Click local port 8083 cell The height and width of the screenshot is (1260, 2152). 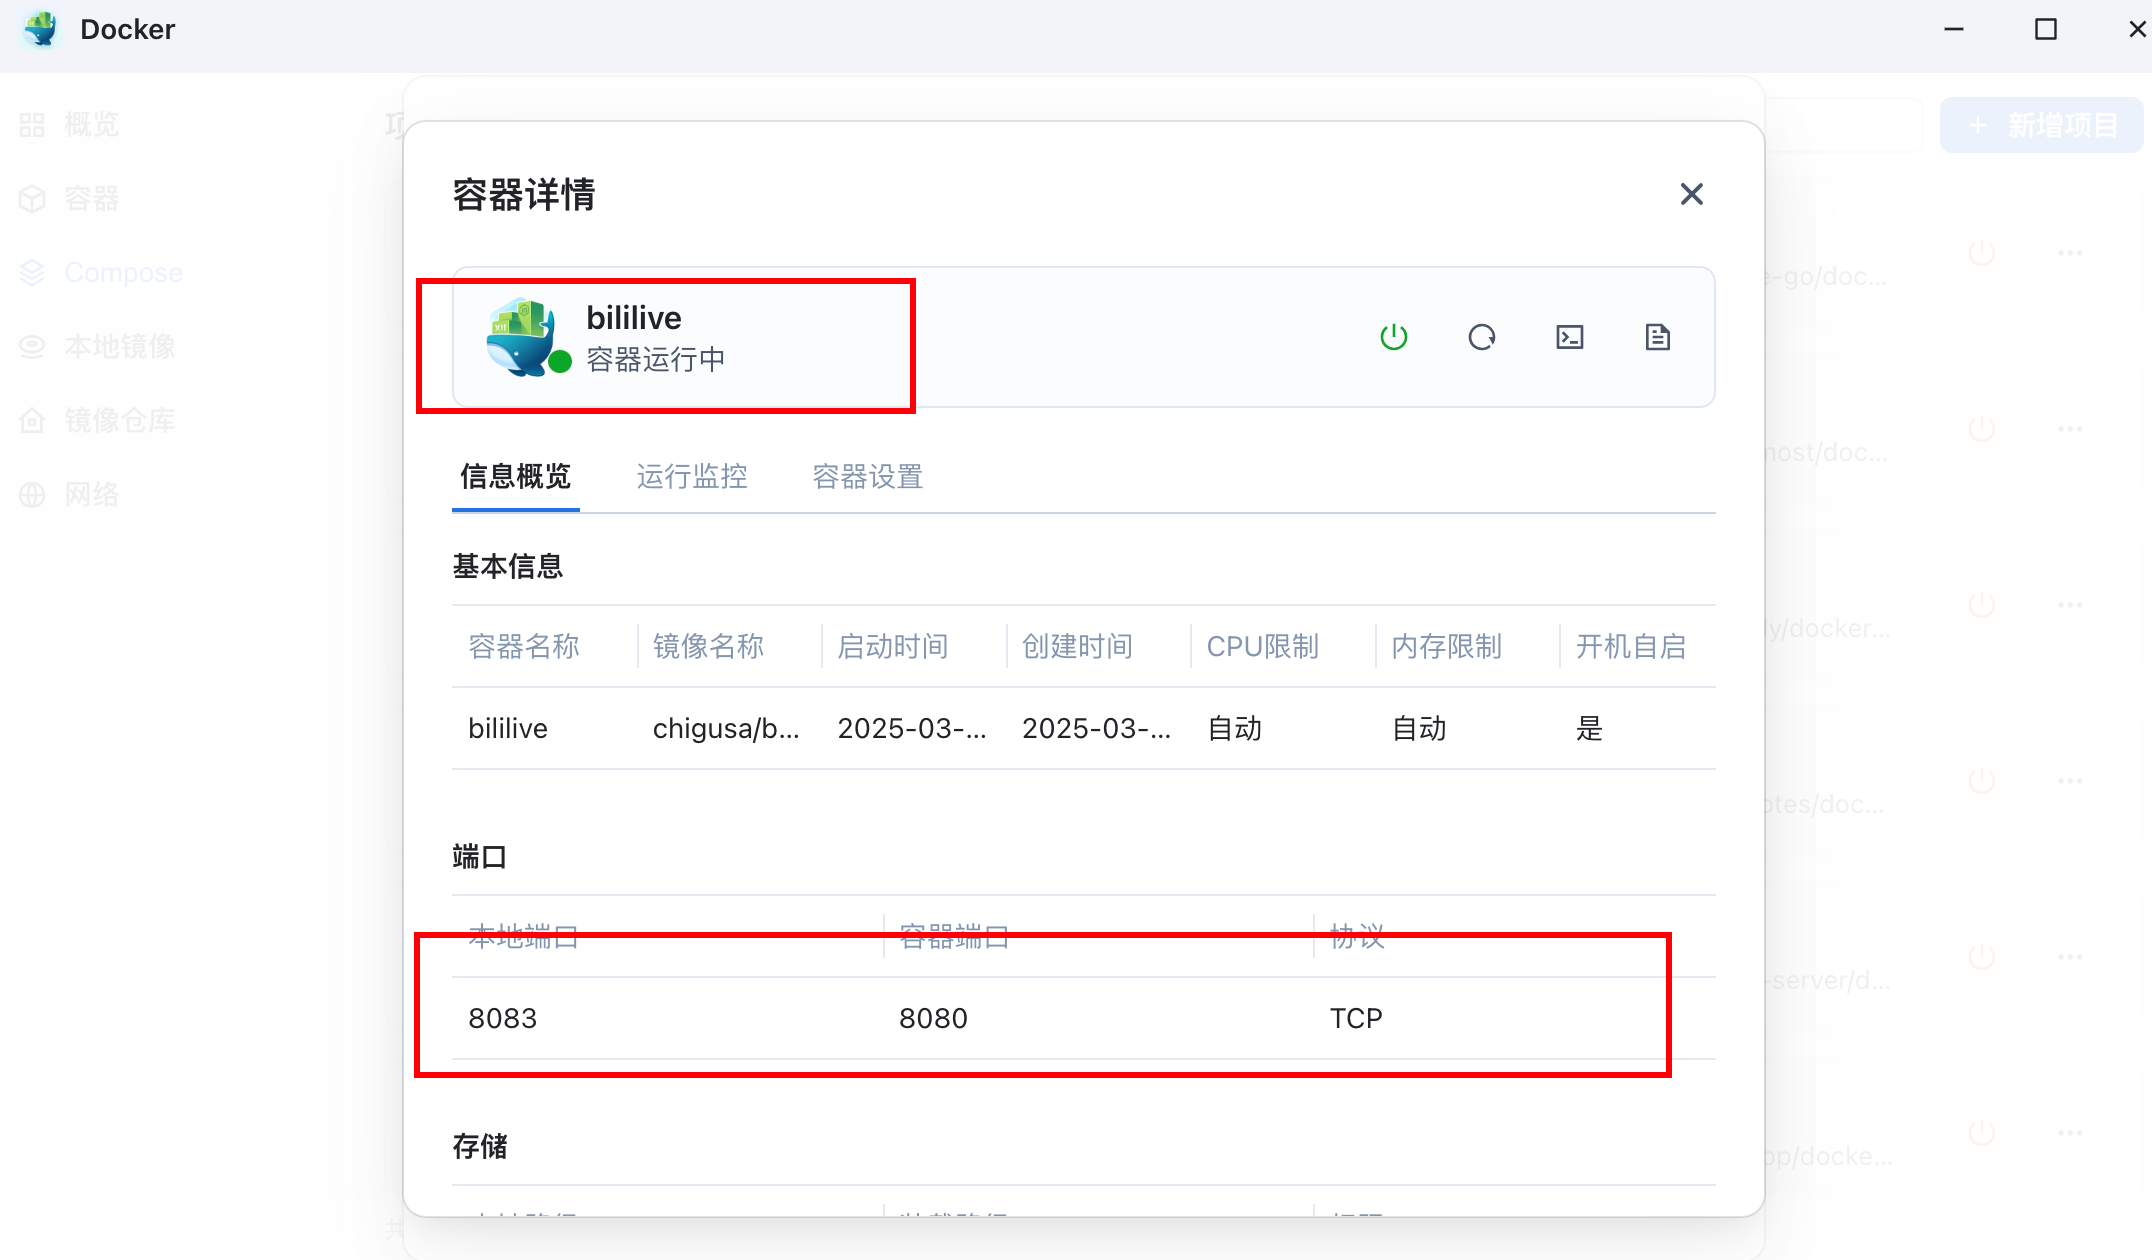click(503, 1019)
